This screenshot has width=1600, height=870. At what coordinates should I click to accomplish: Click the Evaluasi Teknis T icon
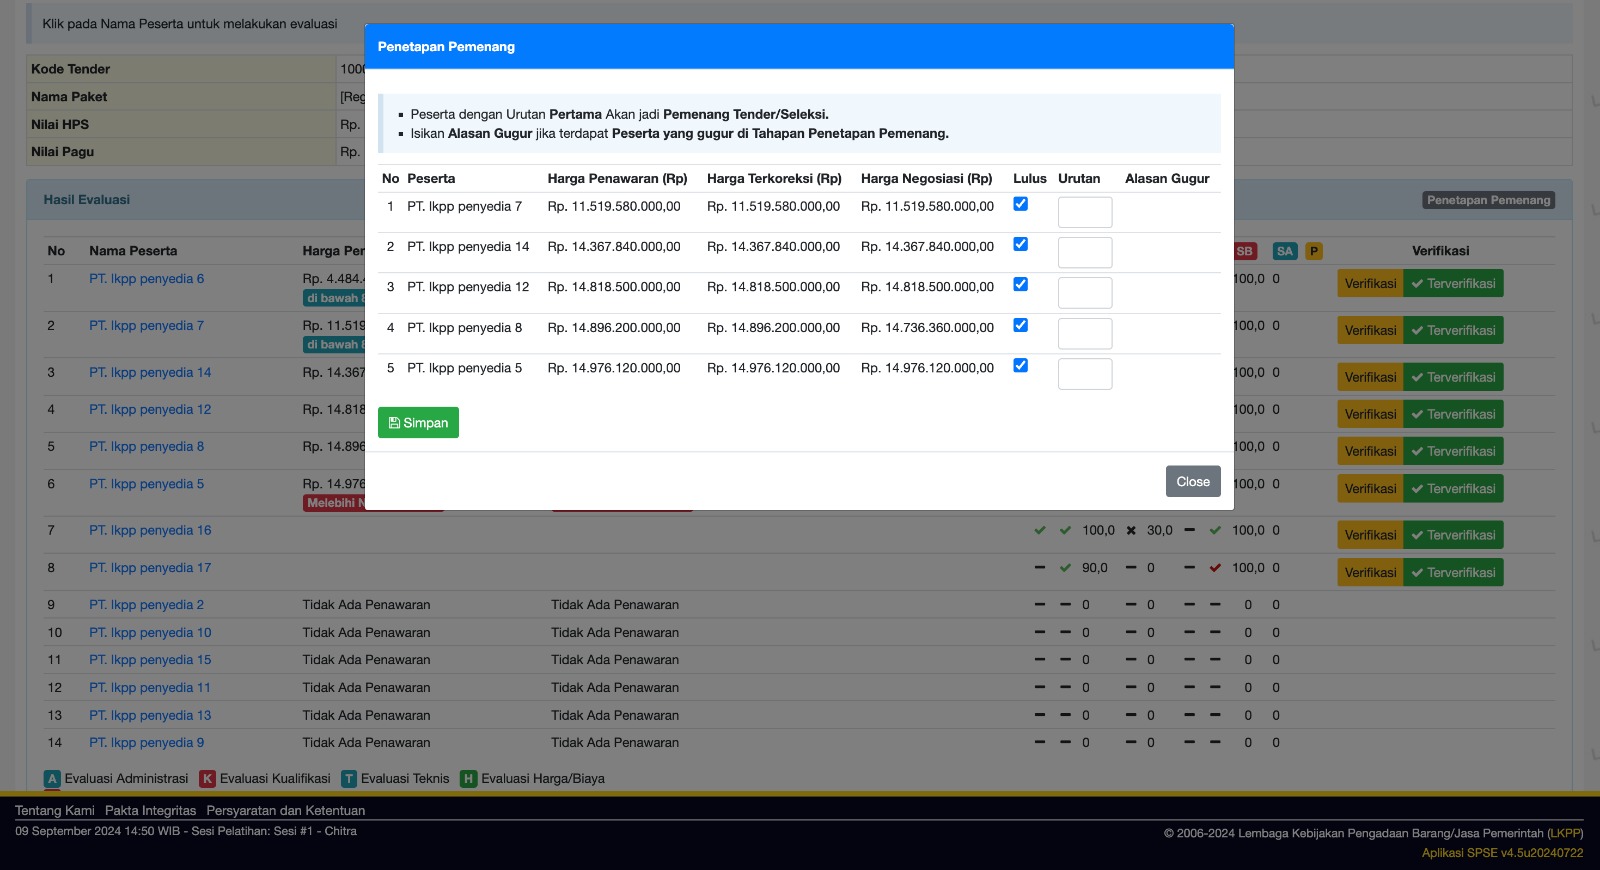click(x=349, y=779)
